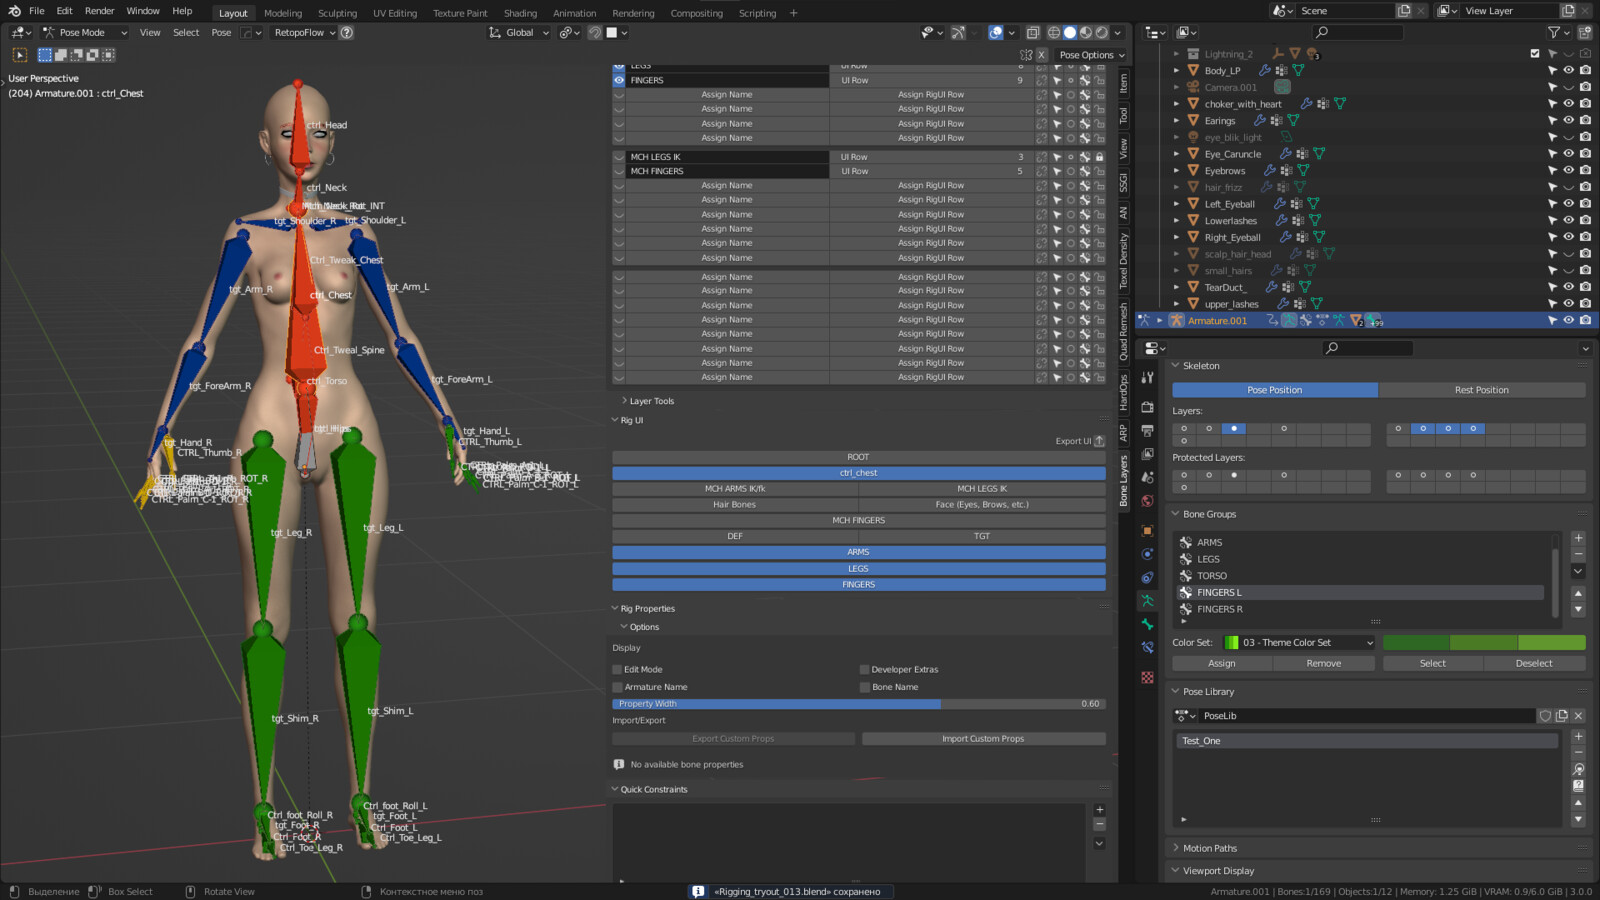Hide the Body_LP object in viewport
This screenshot has width=1600, height=900.
coord(1569,70)
